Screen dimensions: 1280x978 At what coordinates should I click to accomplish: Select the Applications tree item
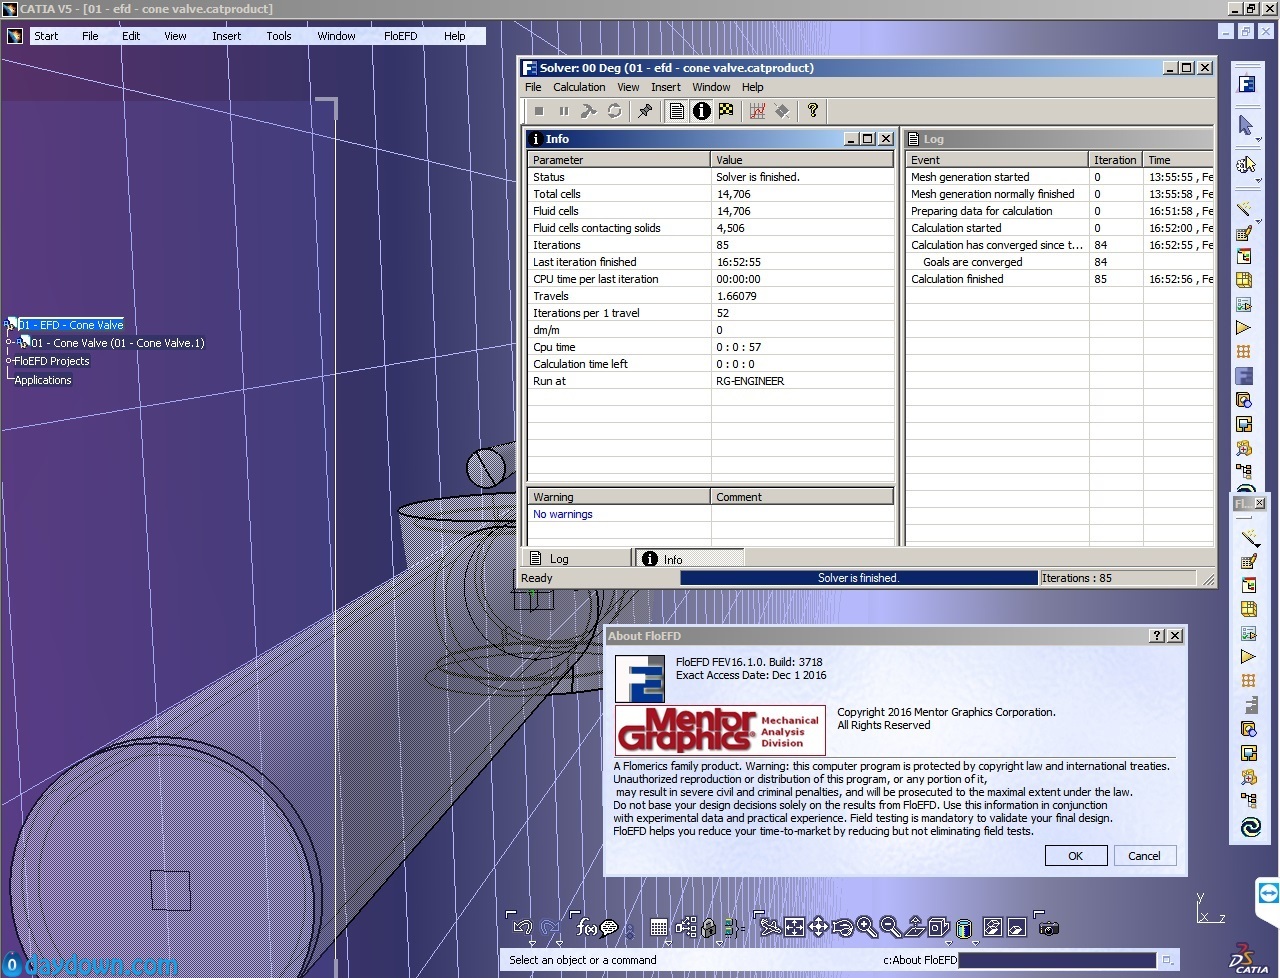tap(43, 380)
